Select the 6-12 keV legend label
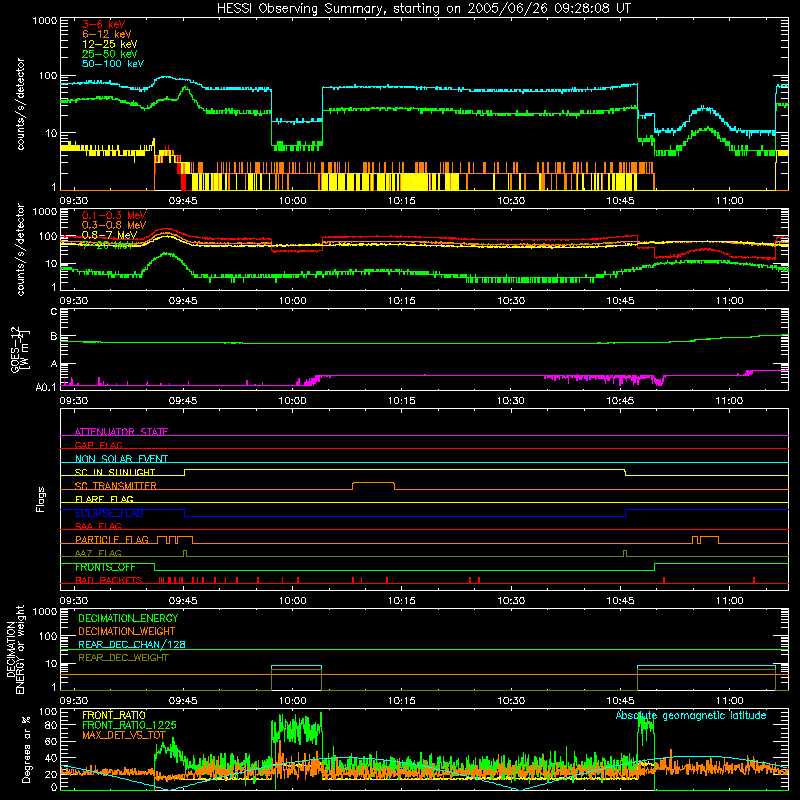Image resolution: width=800 pixels, height=800 pixels. 107,34
